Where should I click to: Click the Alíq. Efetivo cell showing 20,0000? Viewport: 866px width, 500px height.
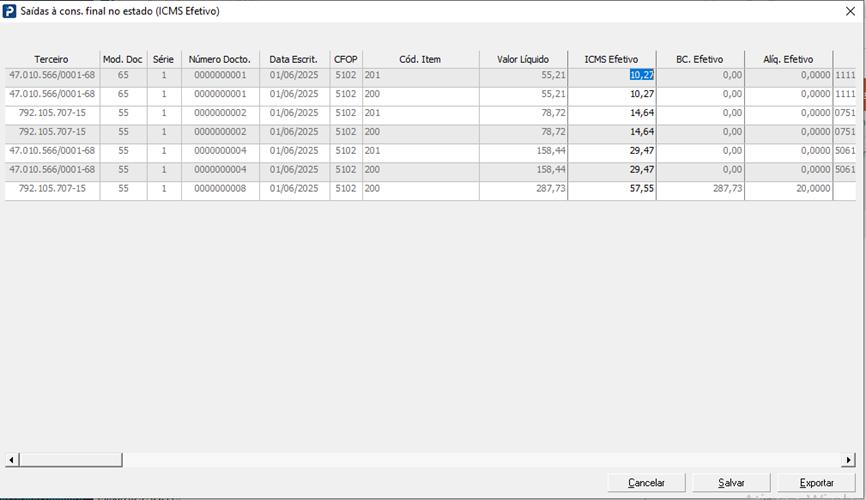(789, 189)
